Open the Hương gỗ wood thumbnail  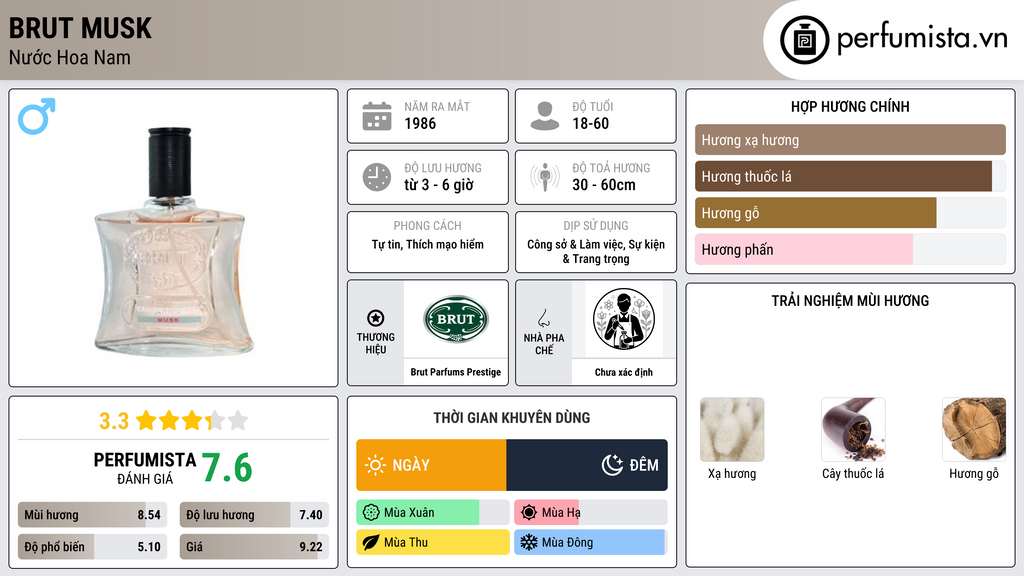(974, 430)
